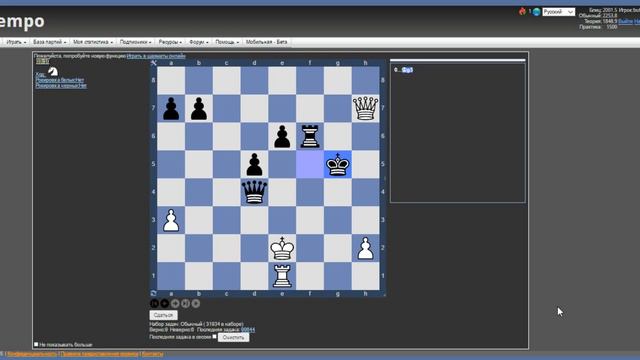The image size is (640, 360).
Task: Step forward one move in the move controls
Action: pos(175,303)
